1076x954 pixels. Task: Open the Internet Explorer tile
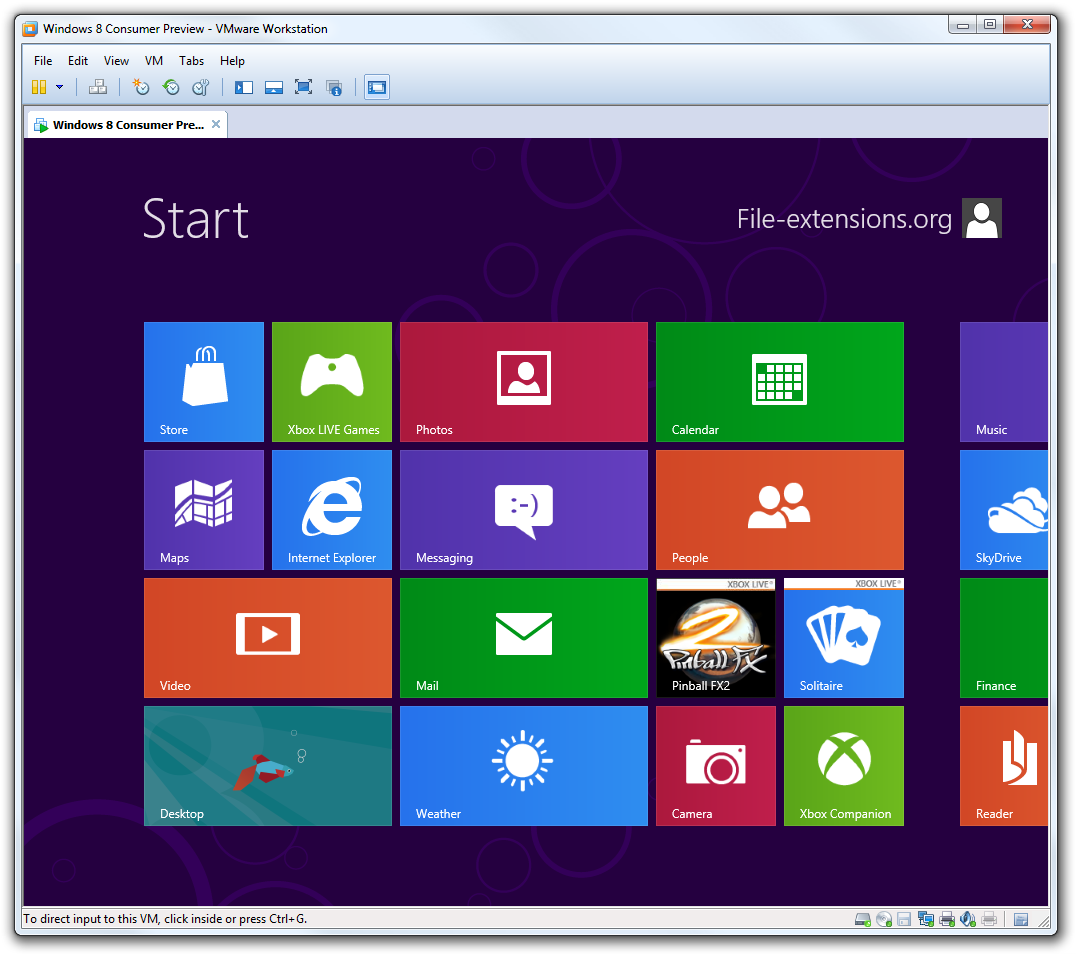[x=331, y=510]
